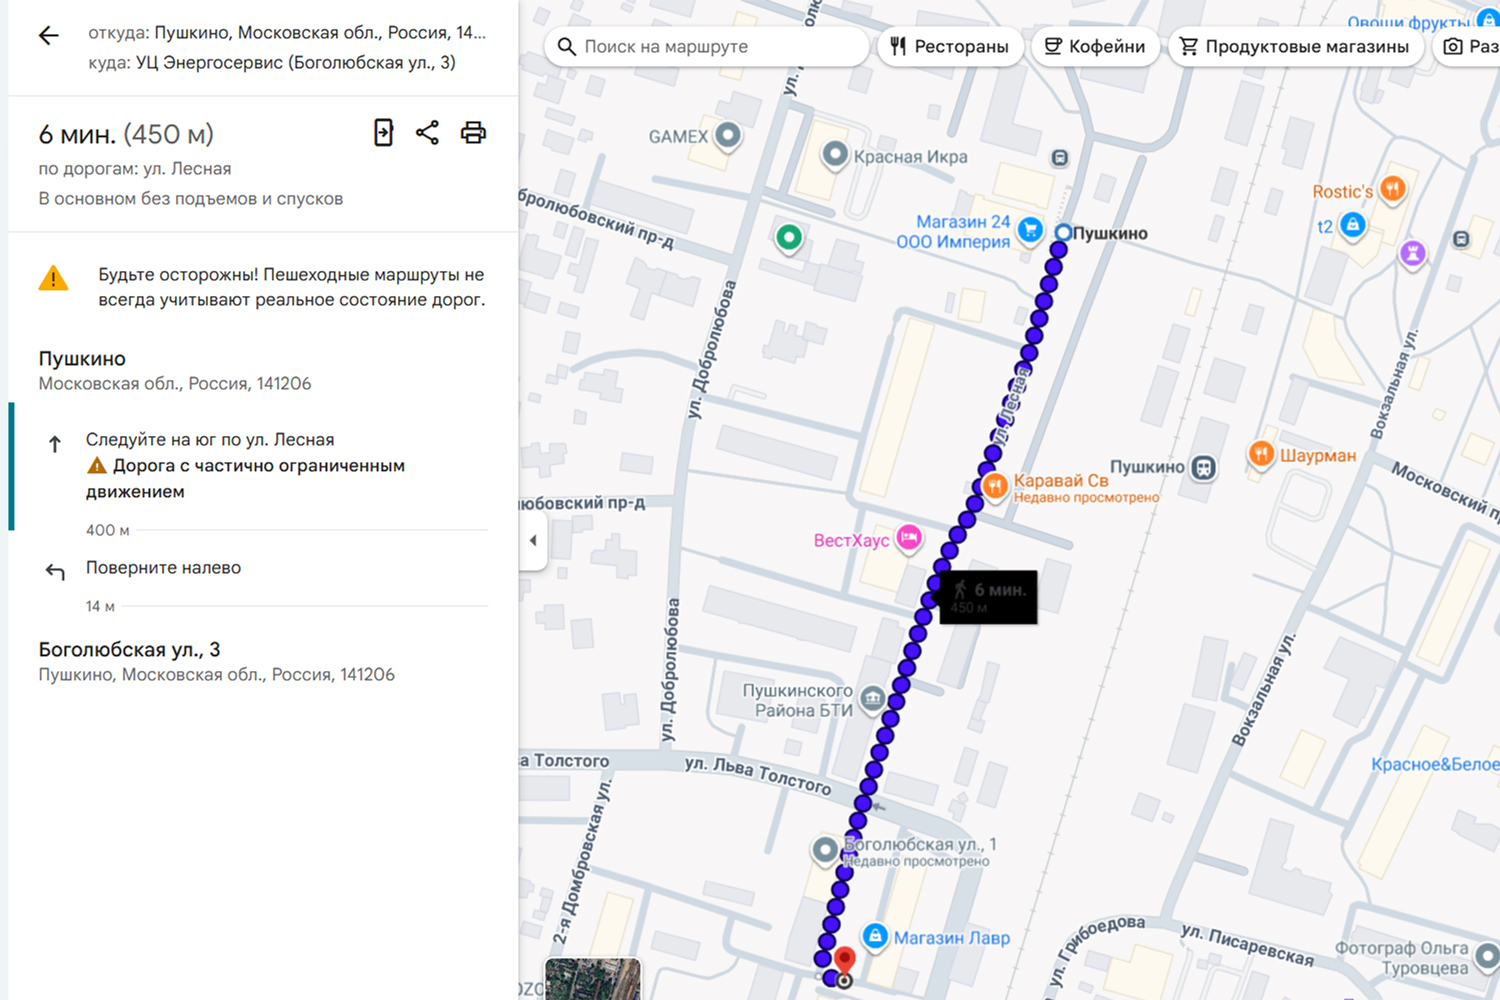This screenshot has height=1000, width=1500.
Task: Click the share route icon
Action: 427,133
